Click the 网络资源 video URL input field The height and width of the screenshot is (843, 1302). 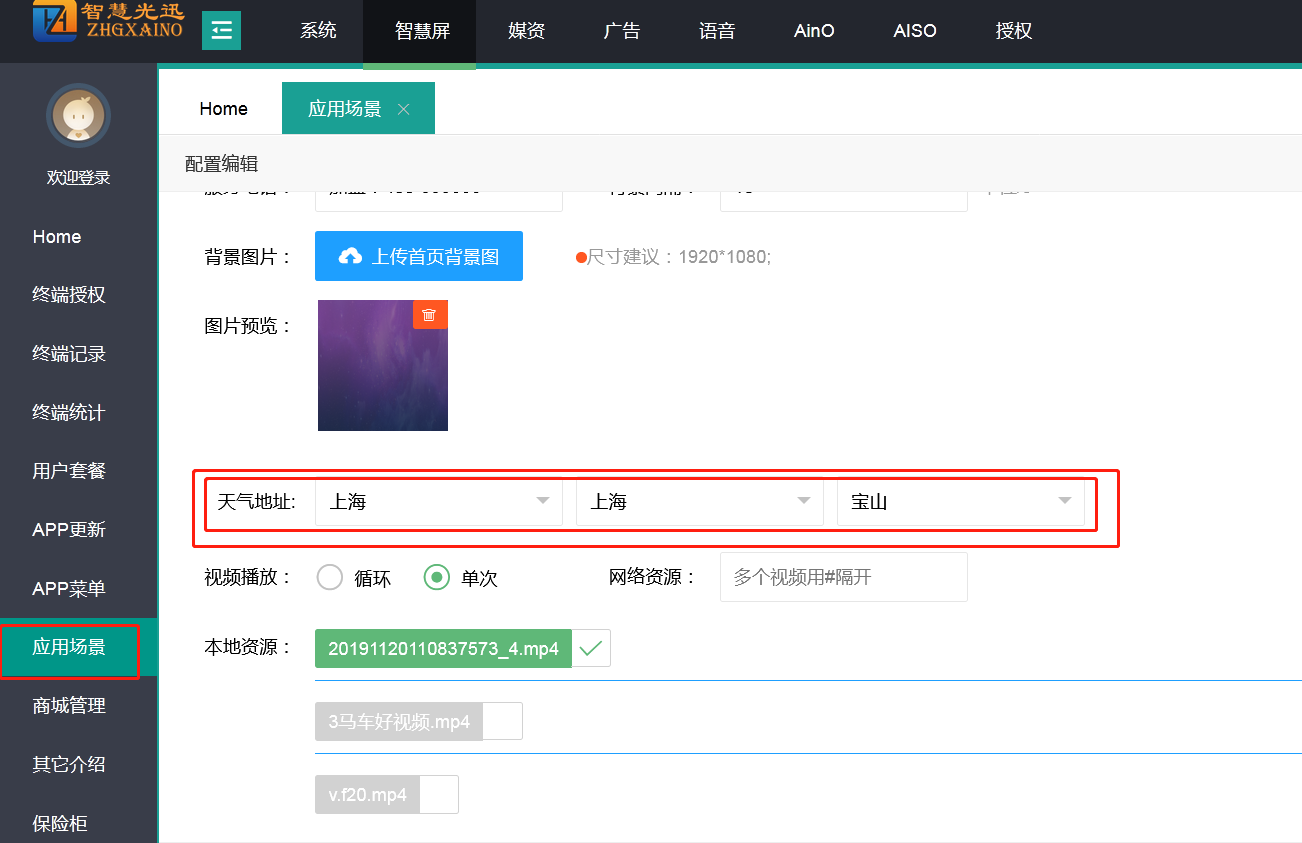(843, 577)
